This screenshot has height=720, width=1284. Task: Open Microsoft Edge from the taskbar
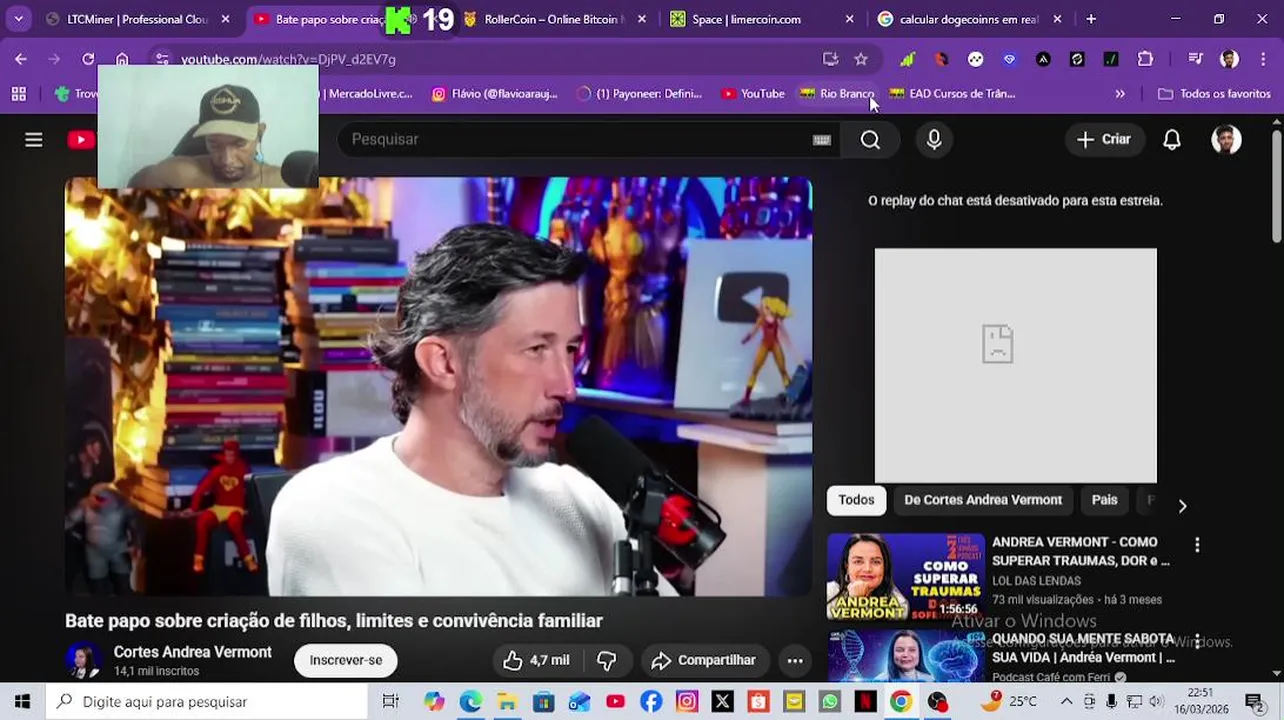pyautogui.click(x=471, y=702)
